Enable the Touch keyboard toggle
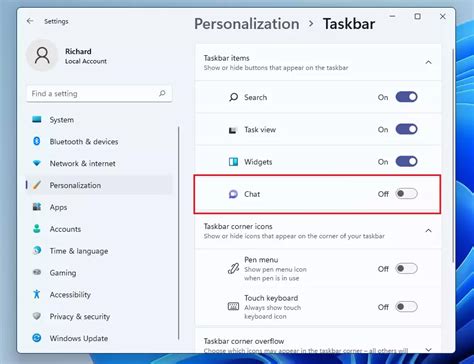 pos(406,307)
